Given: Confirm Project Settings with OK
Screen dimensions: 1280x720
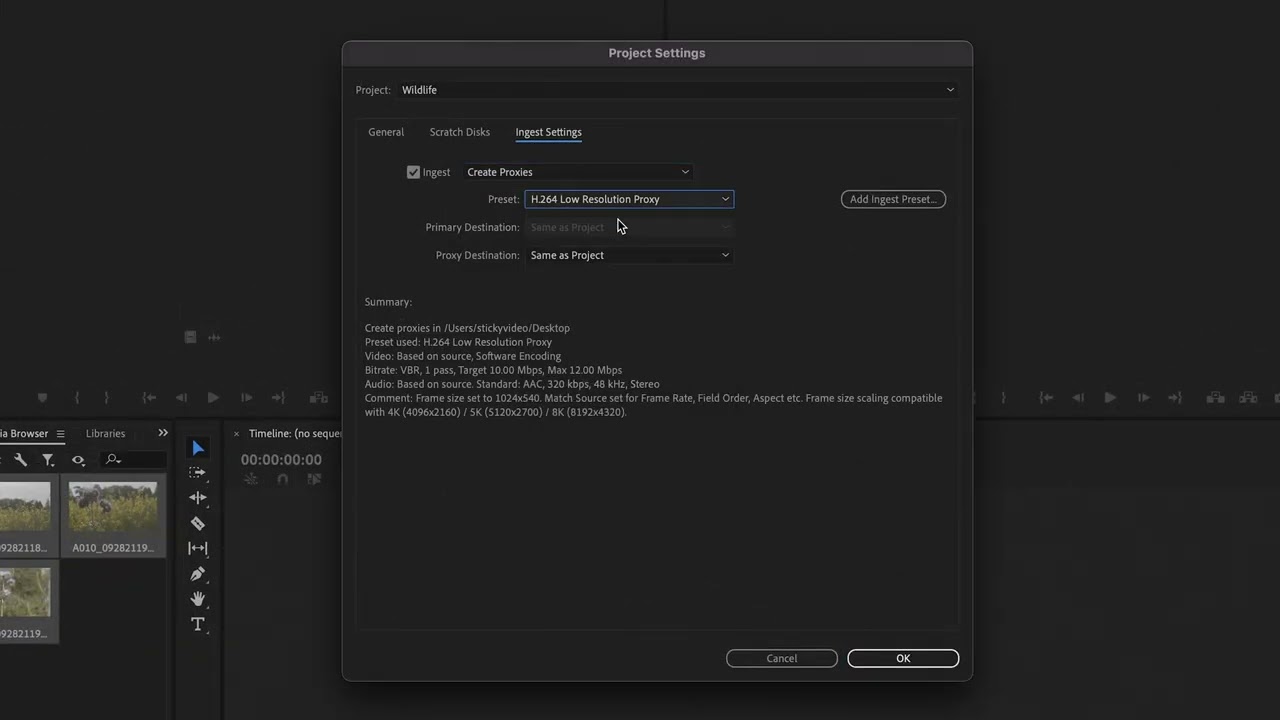Looking at the screenshot, I should click(903, 658).
